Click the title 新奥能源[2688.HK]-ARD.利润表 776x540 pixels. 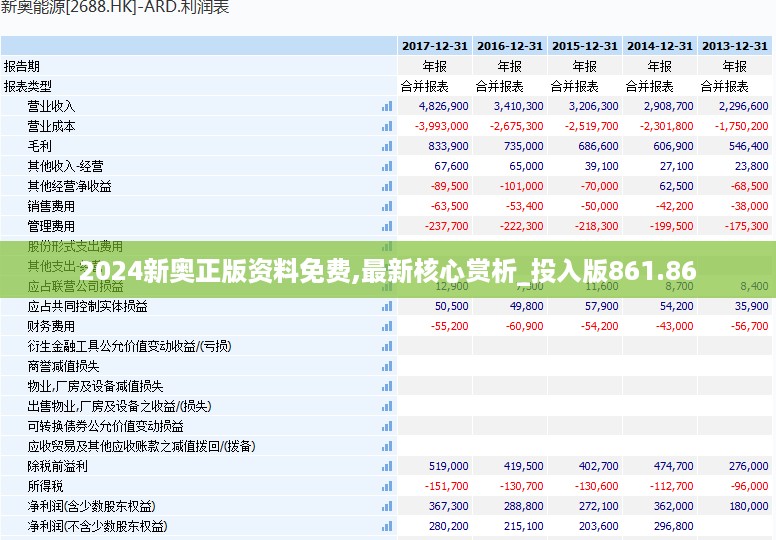115,7
